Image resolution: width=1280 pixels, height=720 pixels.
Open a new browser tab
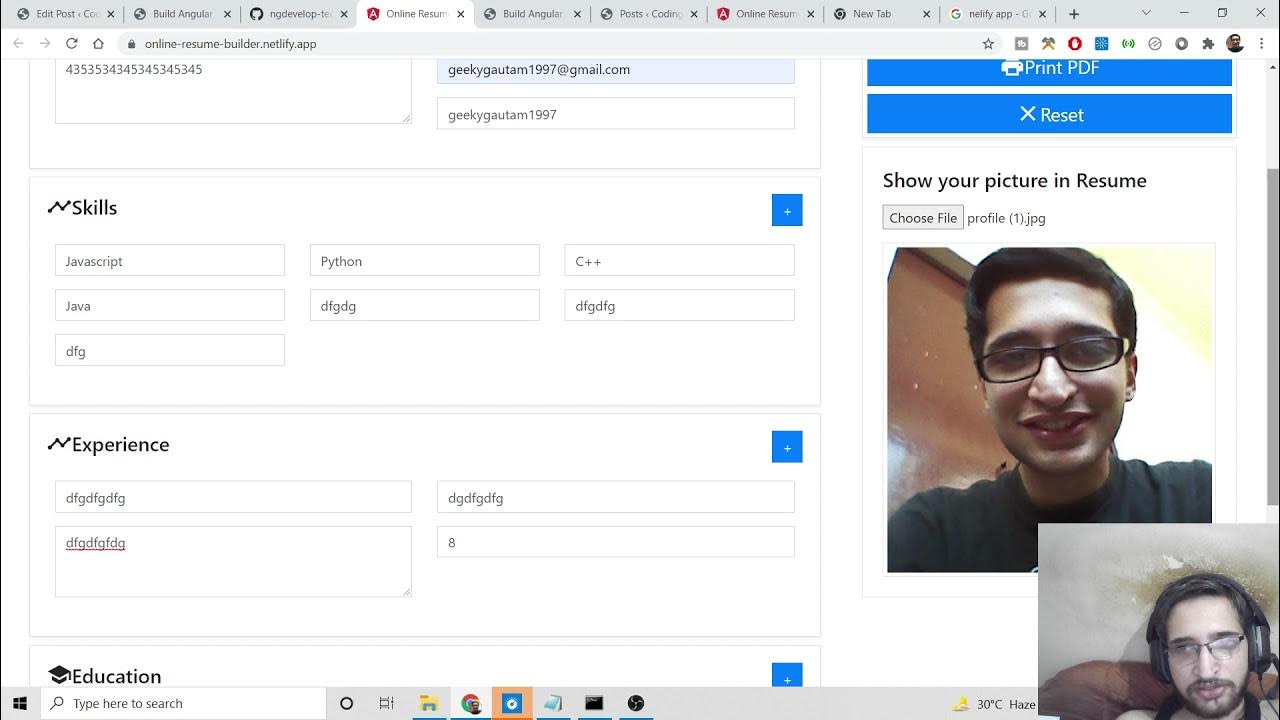(1074, 14)
